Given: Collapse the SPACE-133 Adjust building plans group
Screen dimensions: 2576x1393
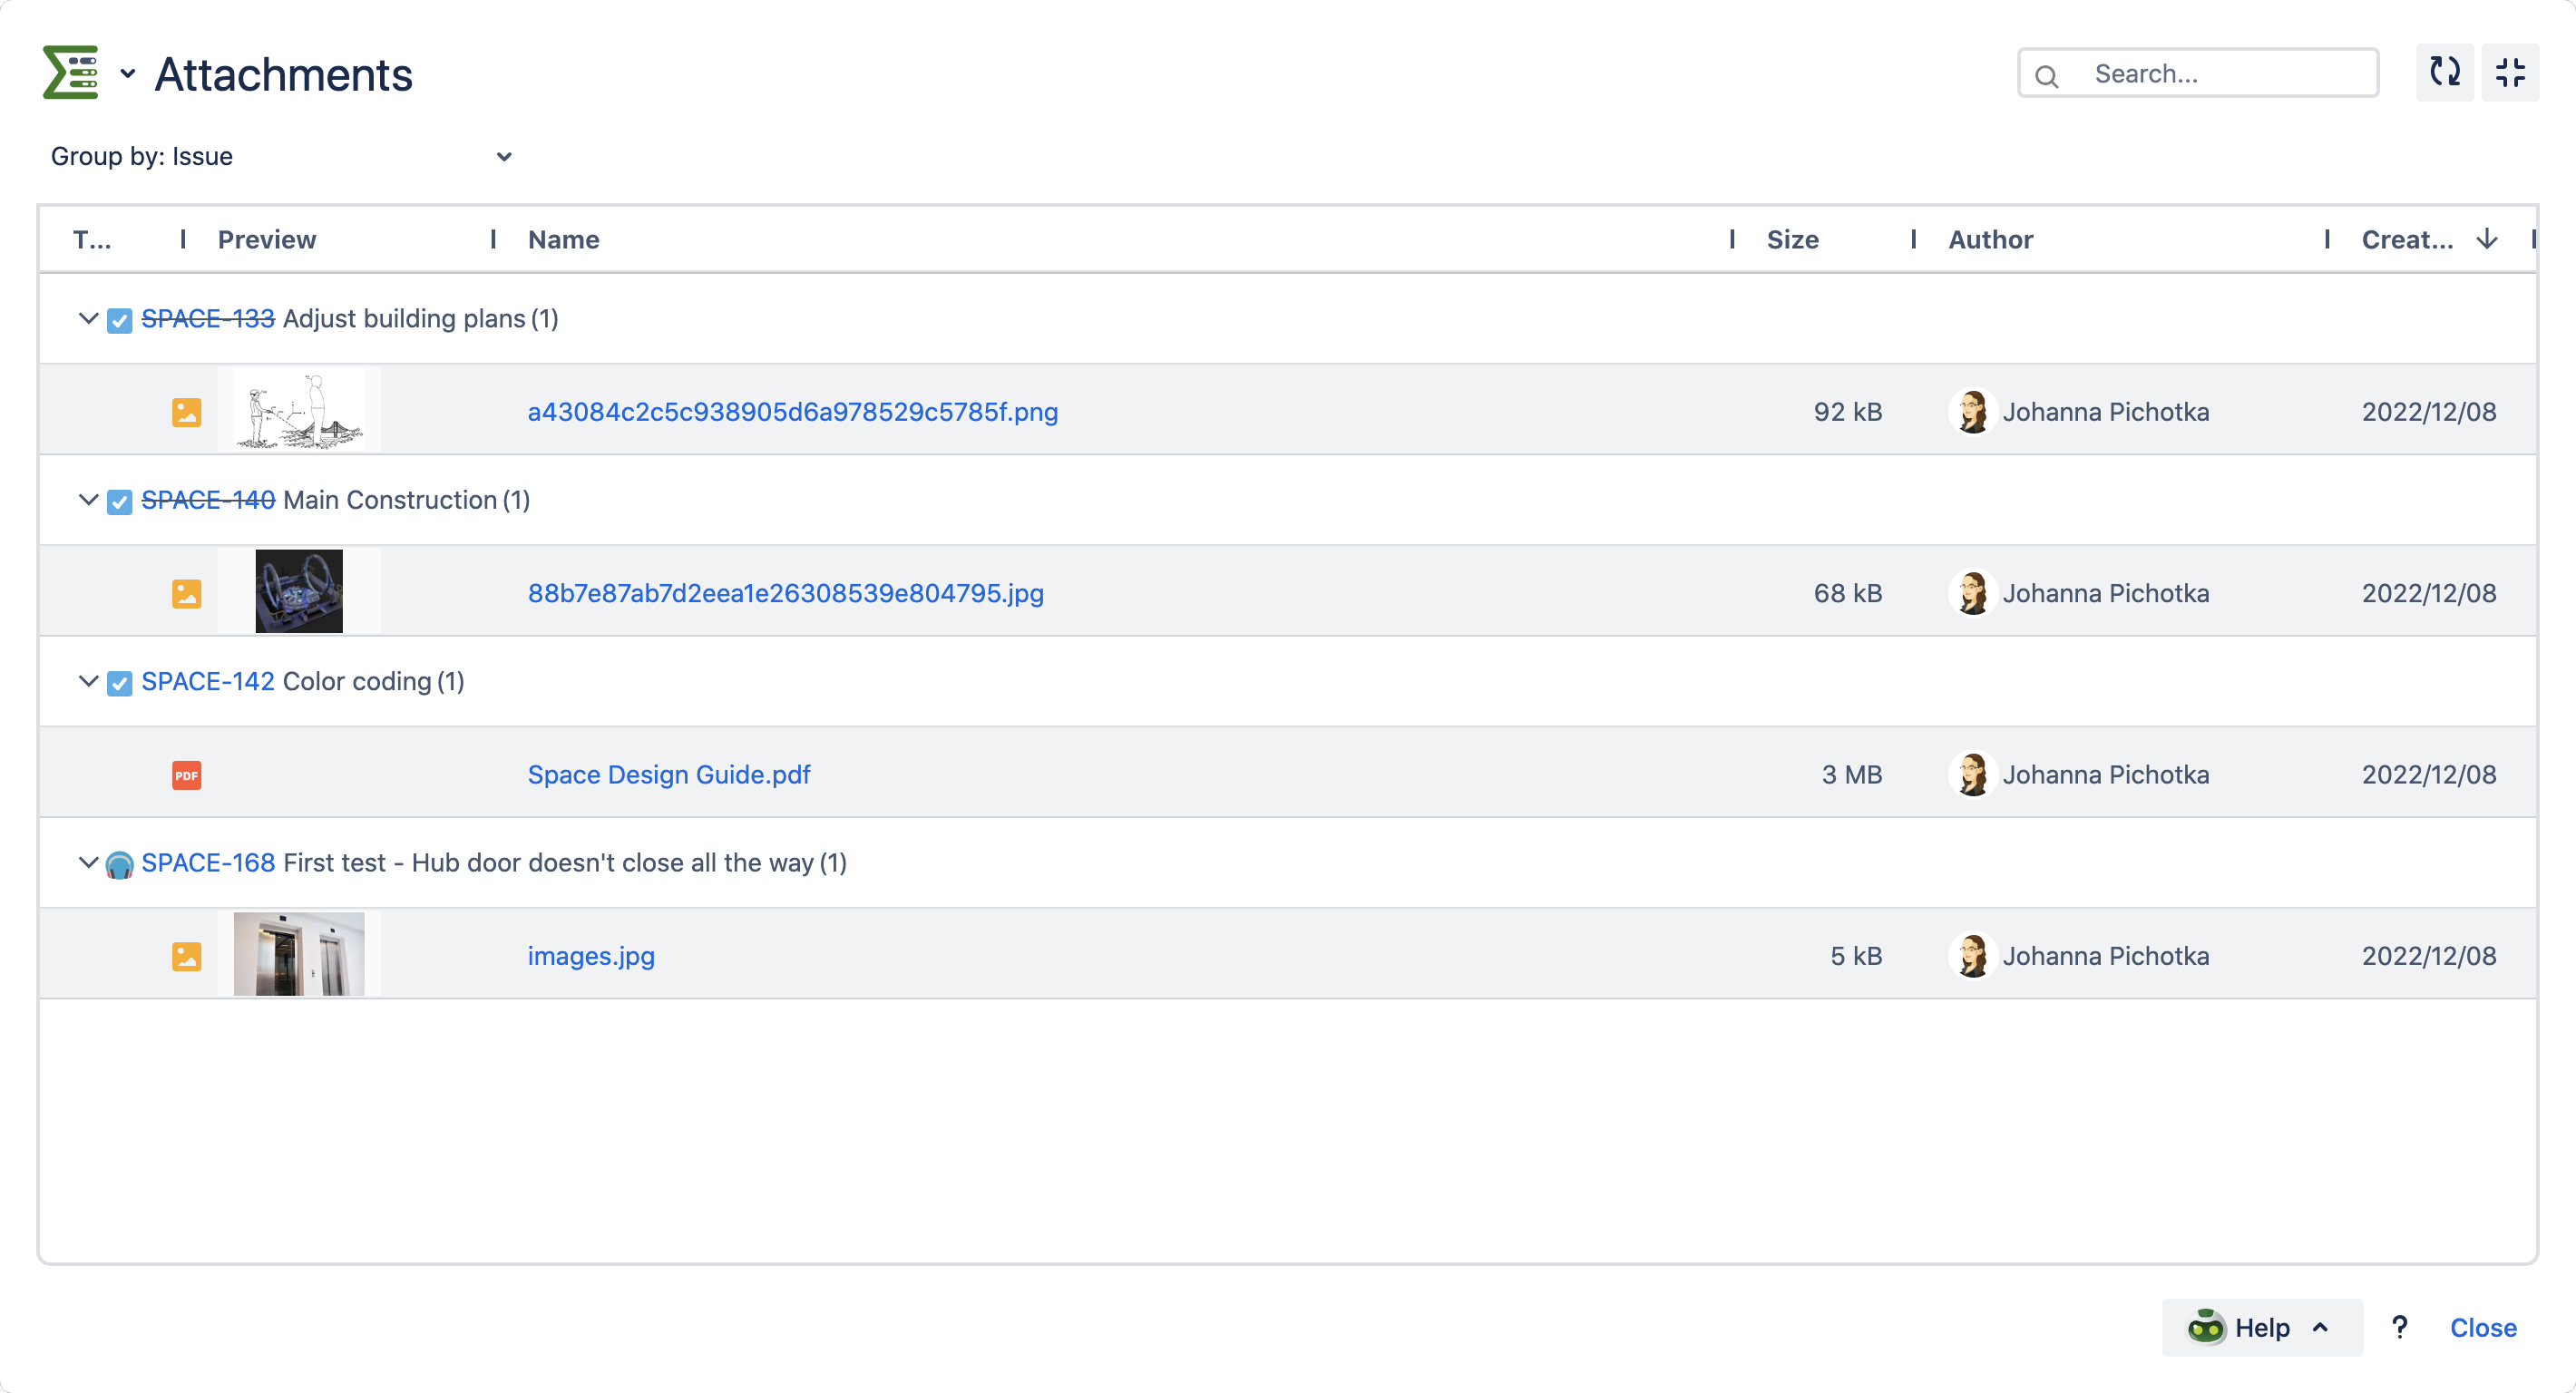Looking at the screenshot, I should [x=88, y=320].
